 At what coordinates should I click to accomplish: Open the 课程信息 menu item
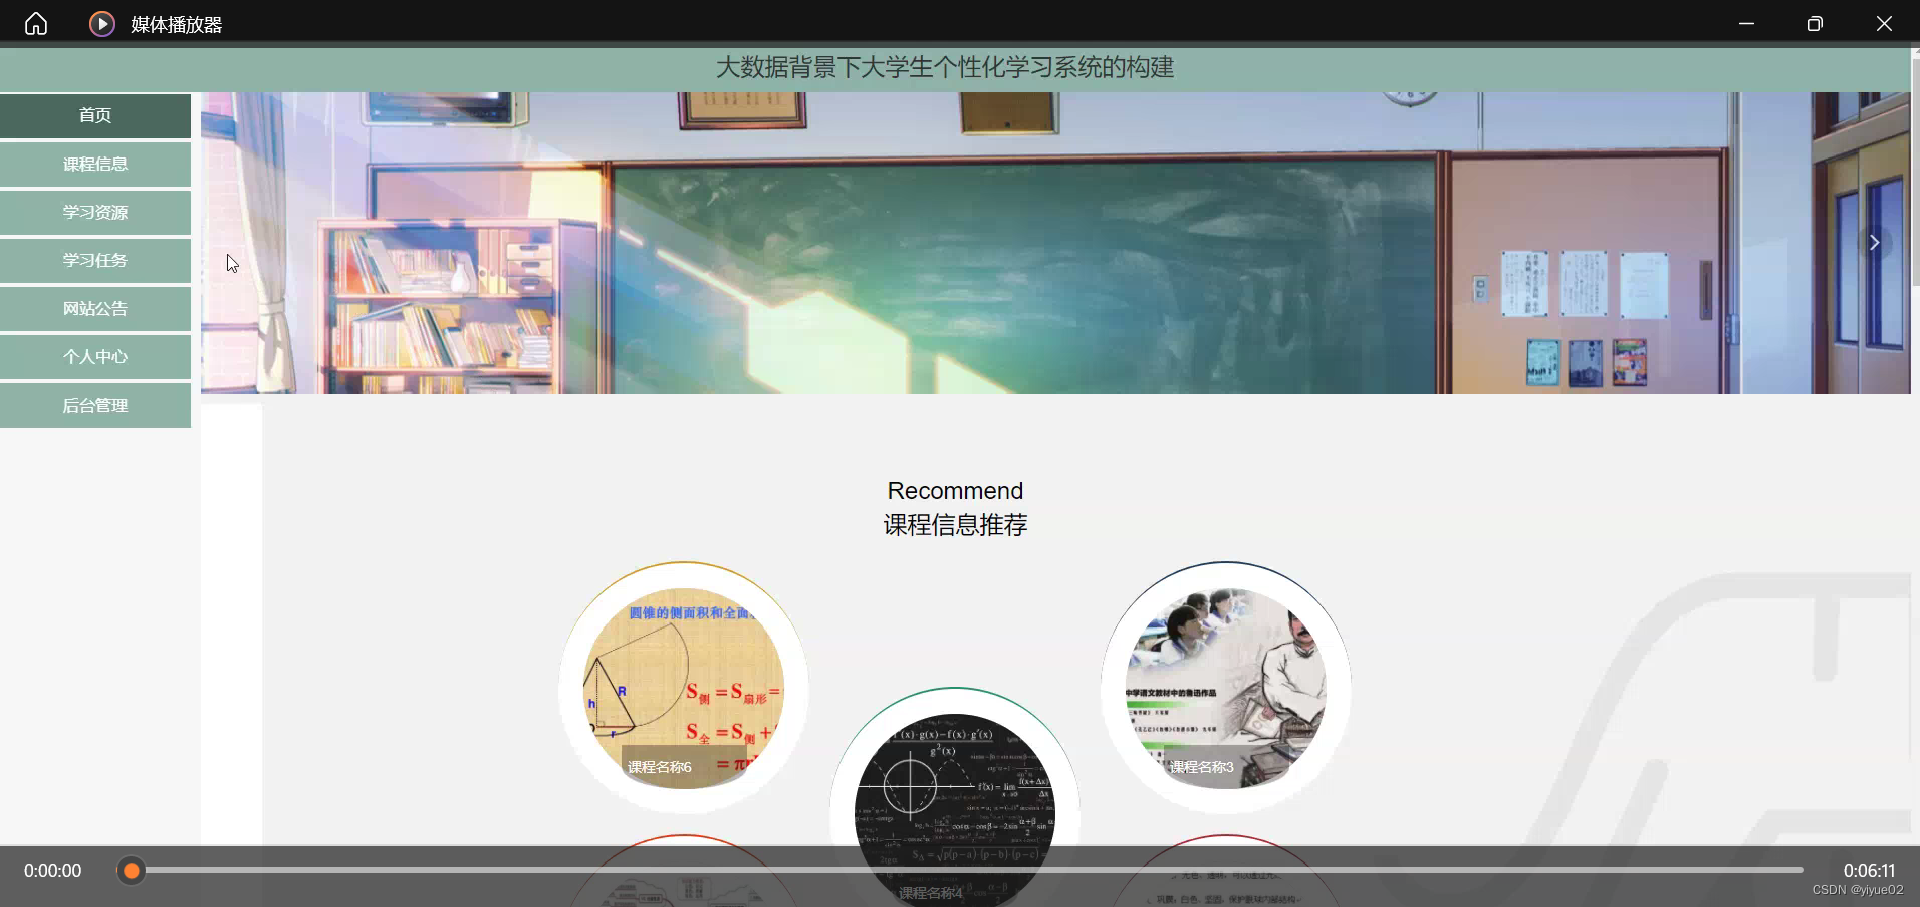point(95,164)
